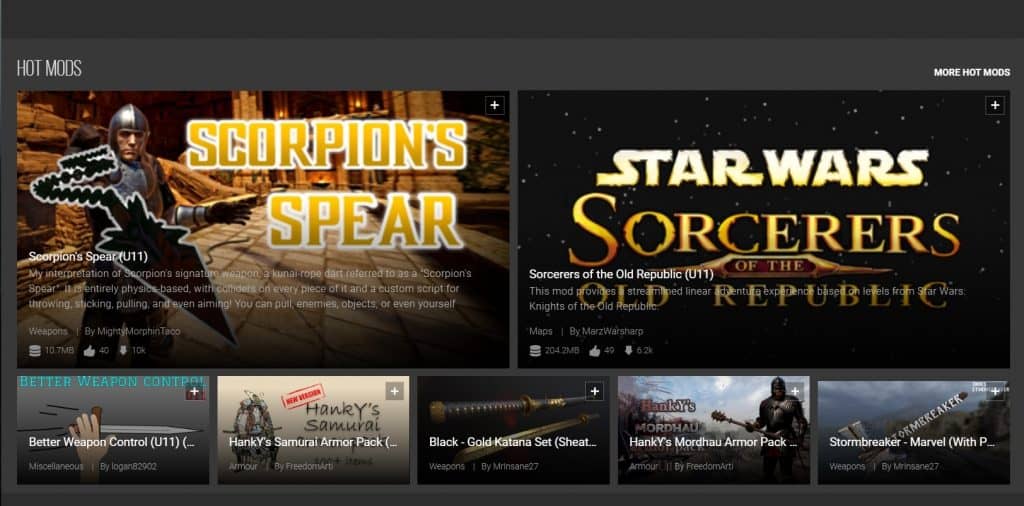Viewport: 1024px width, 506px height.
Task: Select Armour category on Samurai Armor Pack card
Action: point(243,467)
